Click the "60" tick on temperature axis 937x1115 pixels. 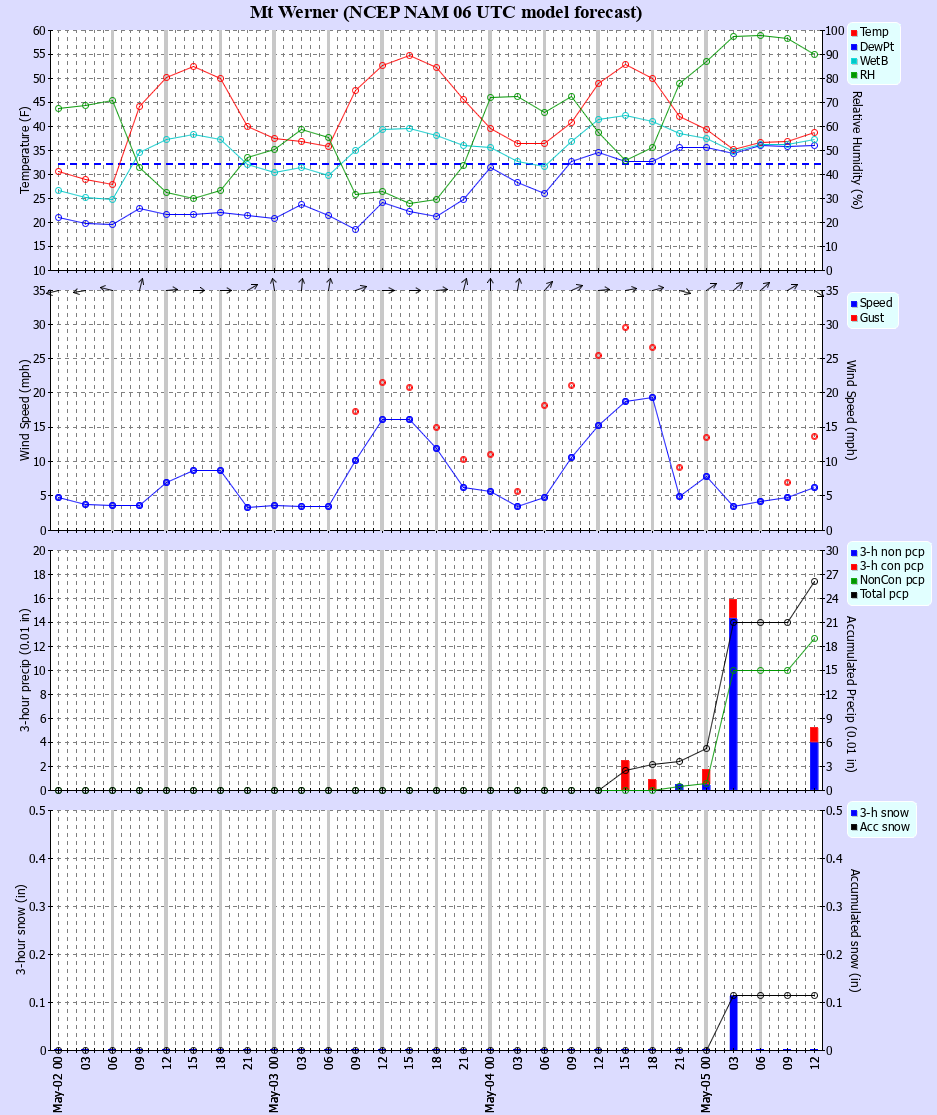[39, 31]
